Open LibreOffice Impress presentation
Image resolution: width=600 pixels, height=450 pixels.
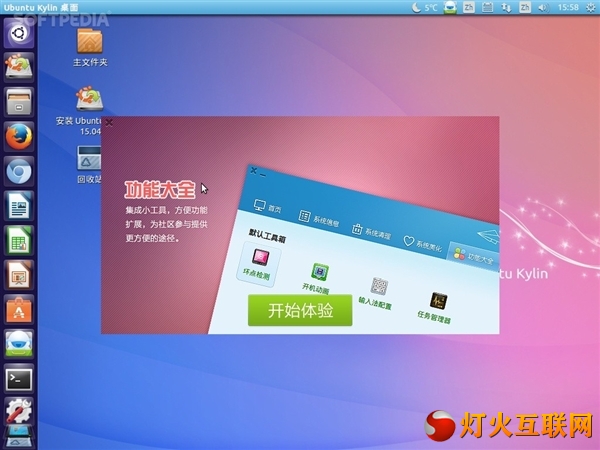pos(19,275)
